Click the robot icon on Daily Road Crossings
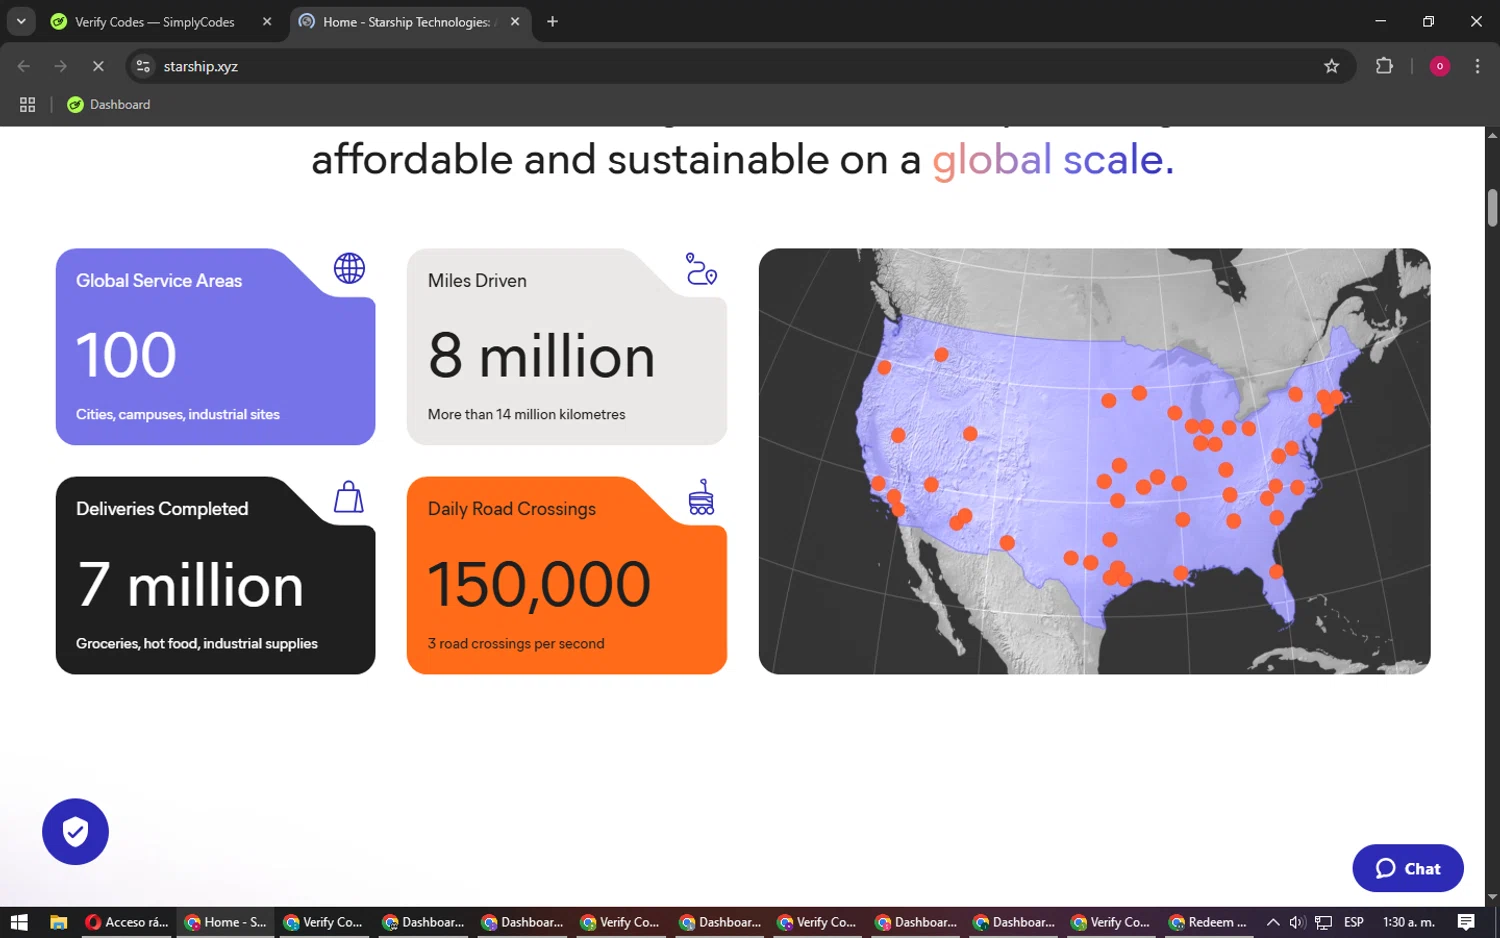 [x=701, y=497]
